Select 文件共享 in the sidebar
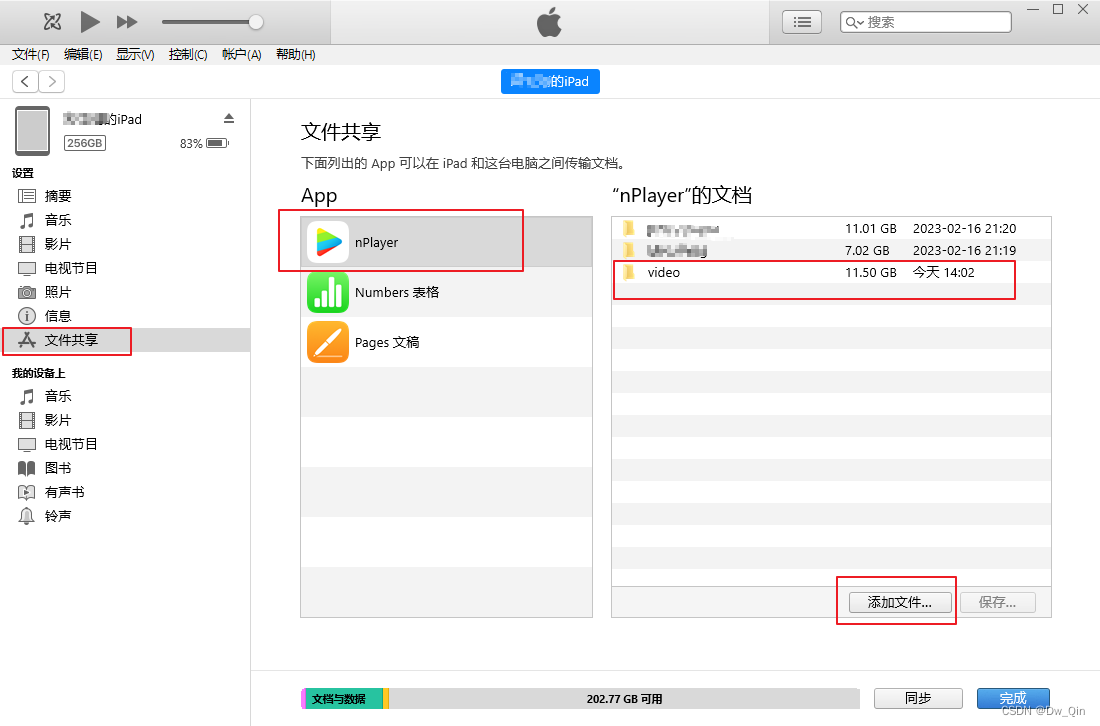Screen dimensions: 1100x726 pos(72,341)
